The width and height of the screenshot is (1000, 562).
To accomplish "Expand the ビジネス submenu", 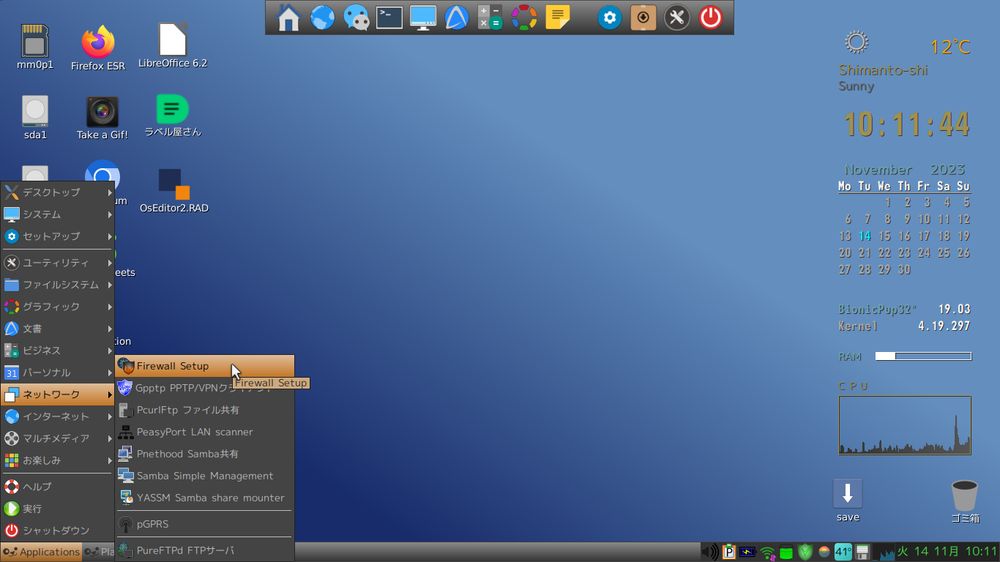I will (x=57, y=350).
